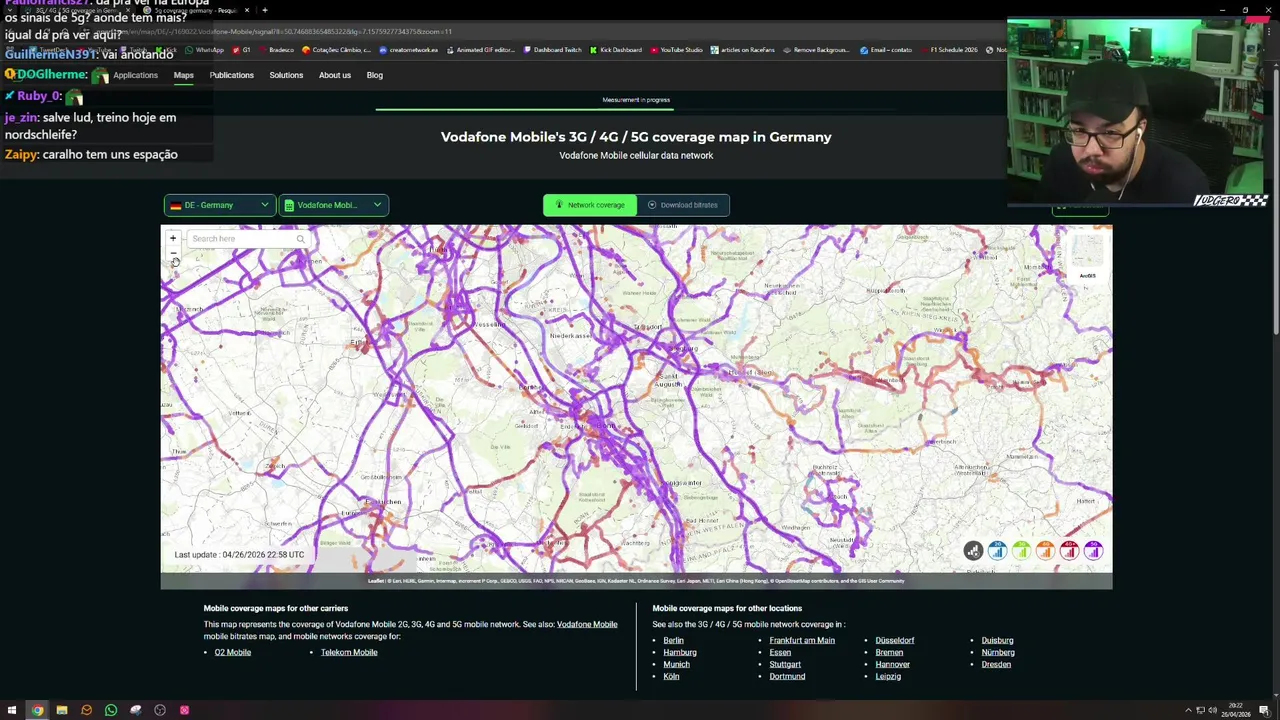Screen dimensions: 1280x720
Task: Follow the Vodafone Mobile bitrates map link
Action: click(587, 624)
